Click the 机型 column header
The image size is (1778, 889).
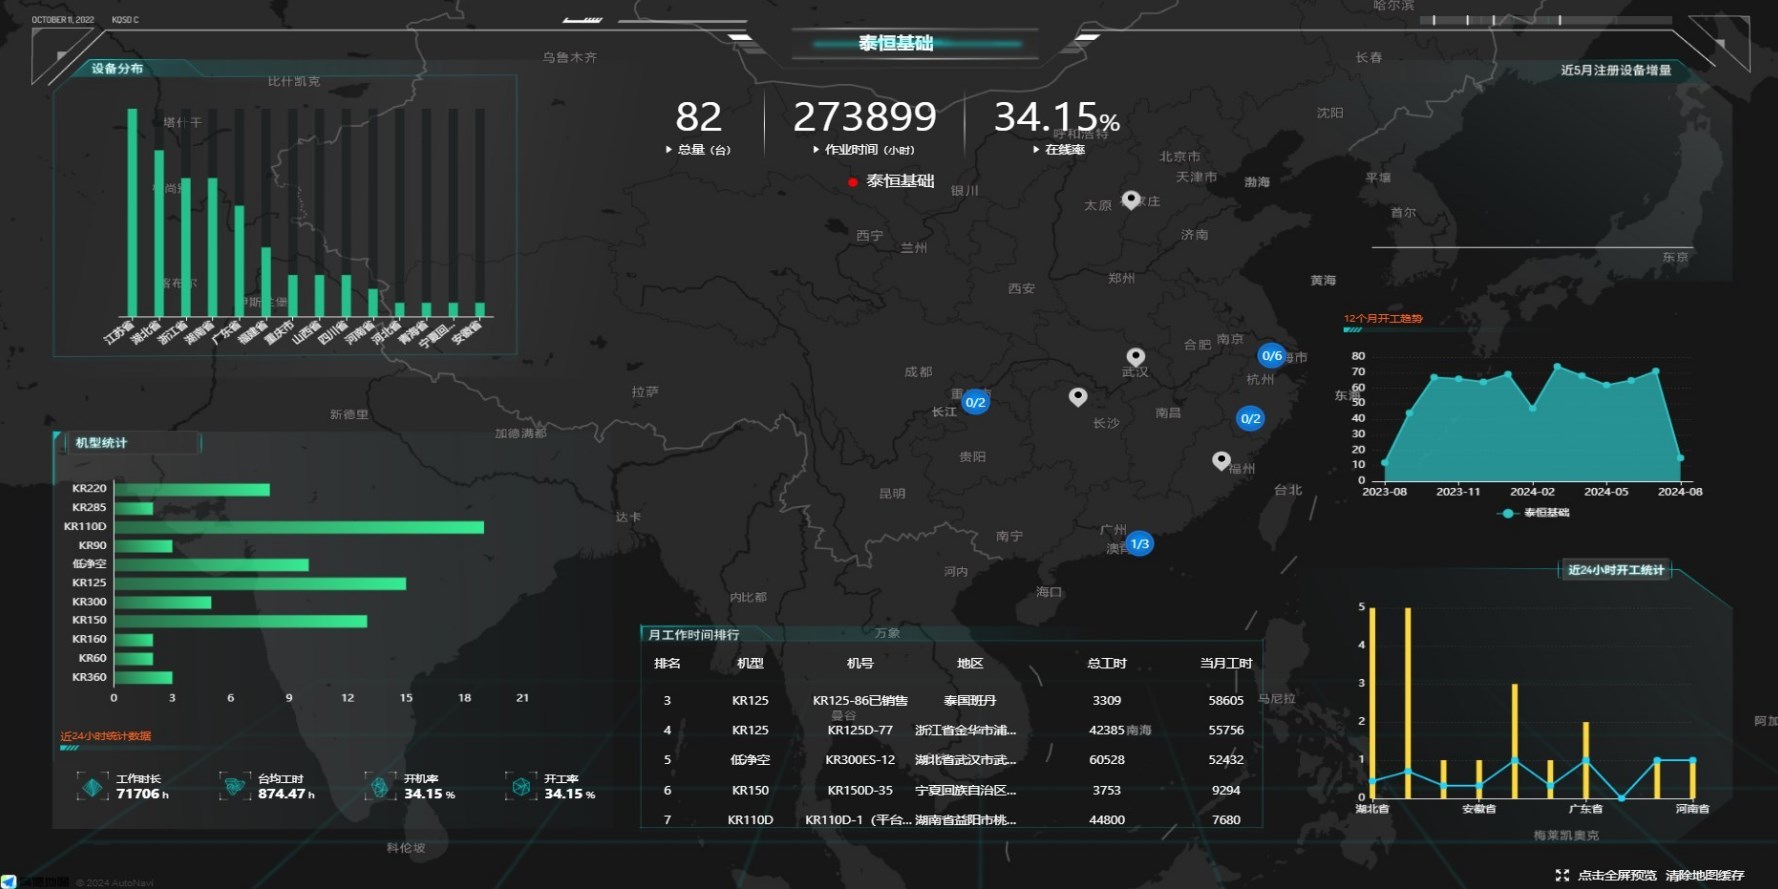coord(750,663)
